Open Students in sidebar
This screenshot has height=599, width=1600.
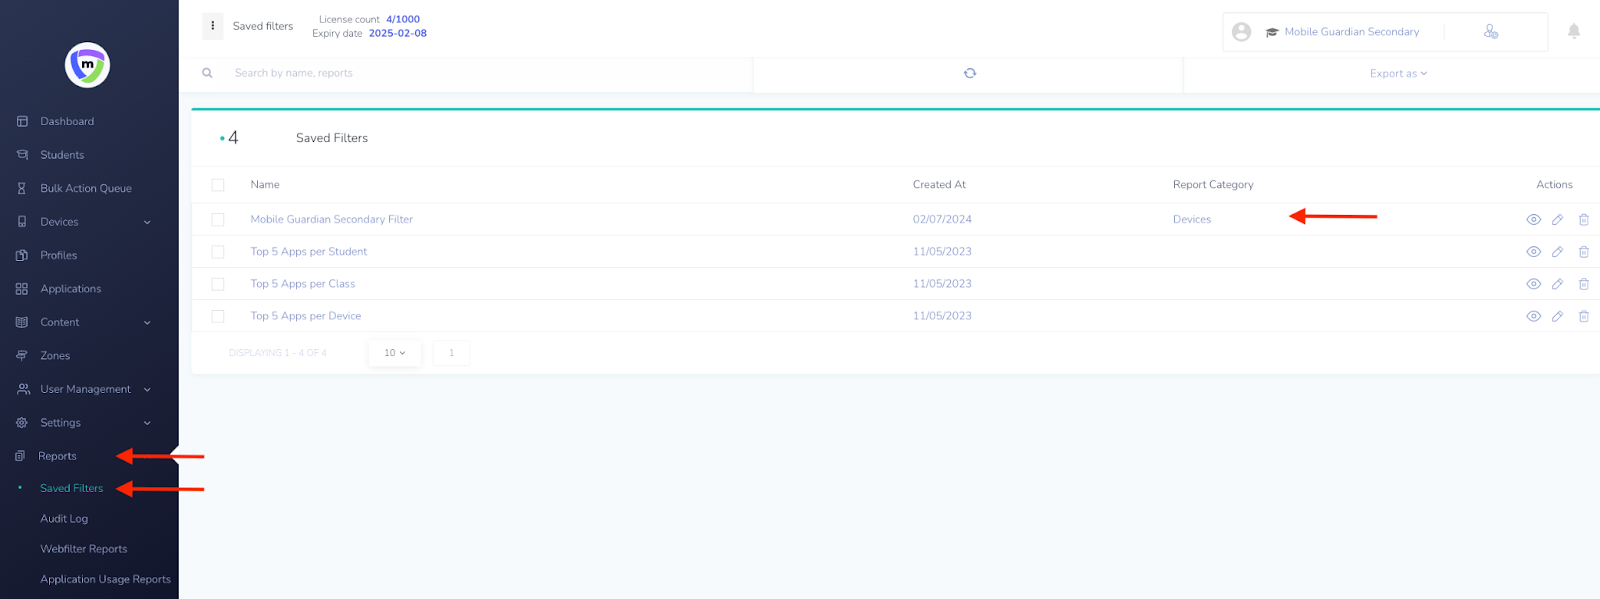coord(62,155)
